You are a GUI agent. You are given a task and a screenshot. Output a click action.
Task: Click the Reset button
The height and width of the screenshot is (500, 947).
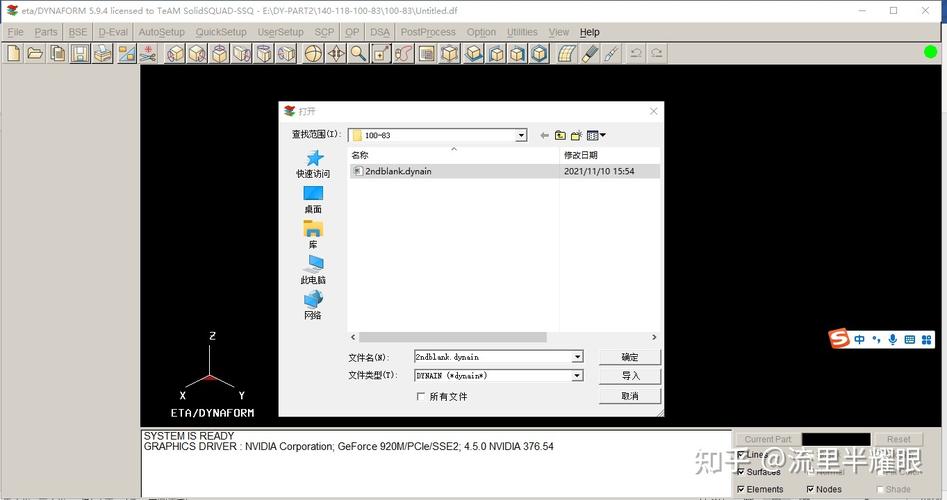(899, 439)
